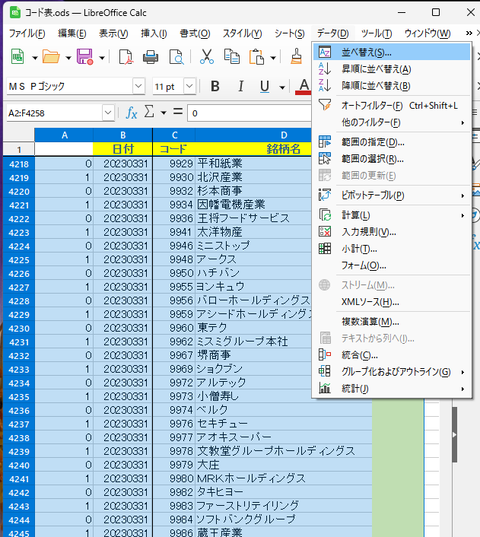This screenshot has height=537, width=480.
Task: Open the 書式(O) menu
Action: coord(195,33)
